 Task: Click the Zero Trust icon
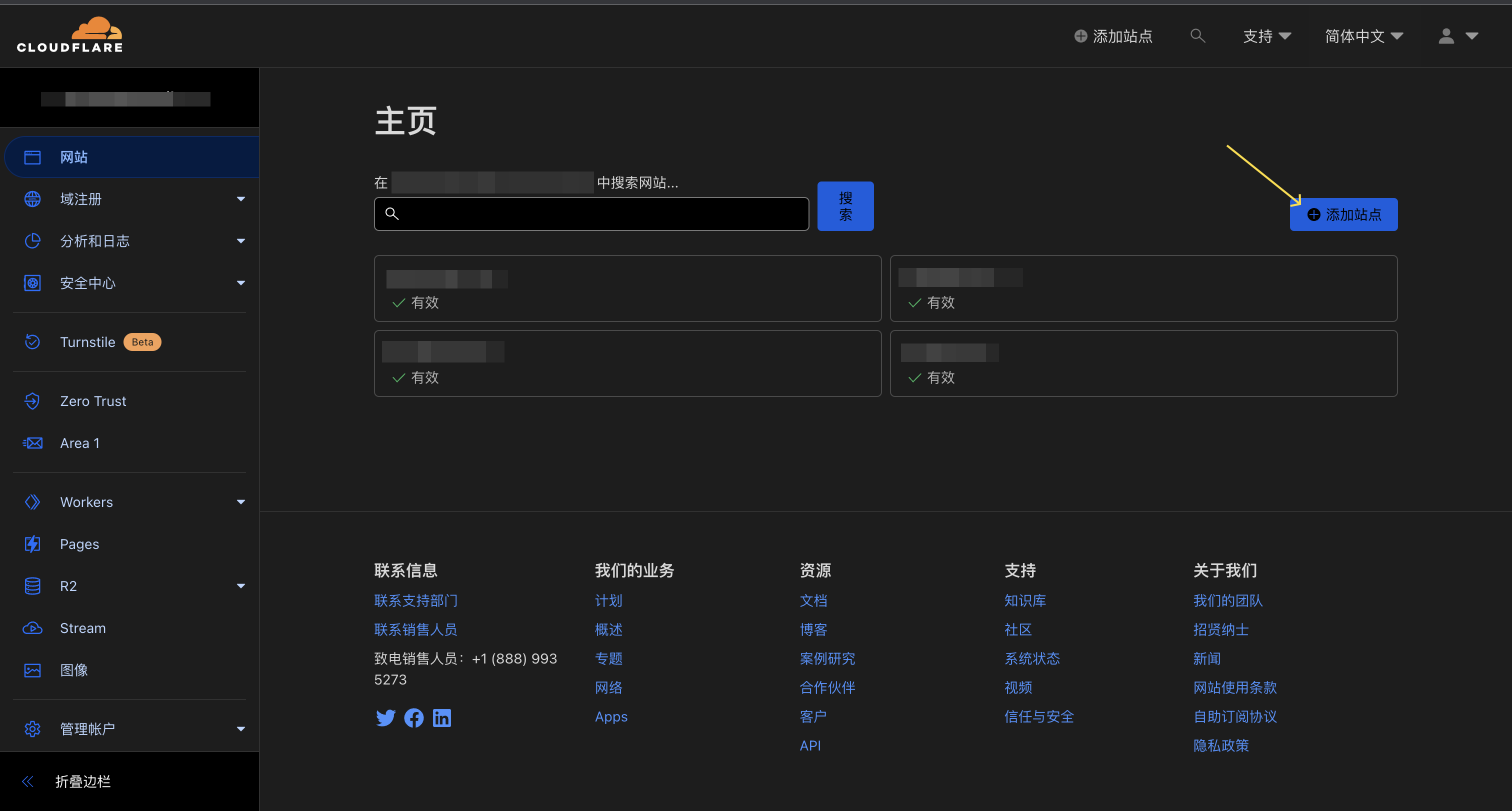tap(33, 401)
